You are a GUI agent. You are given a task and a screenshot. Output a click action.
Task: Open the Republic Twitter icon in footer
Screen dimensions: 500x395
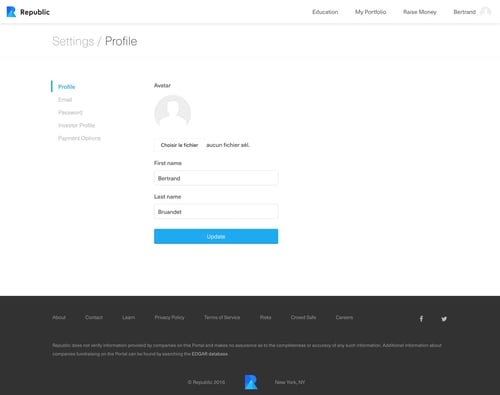[x=444, y=319]
